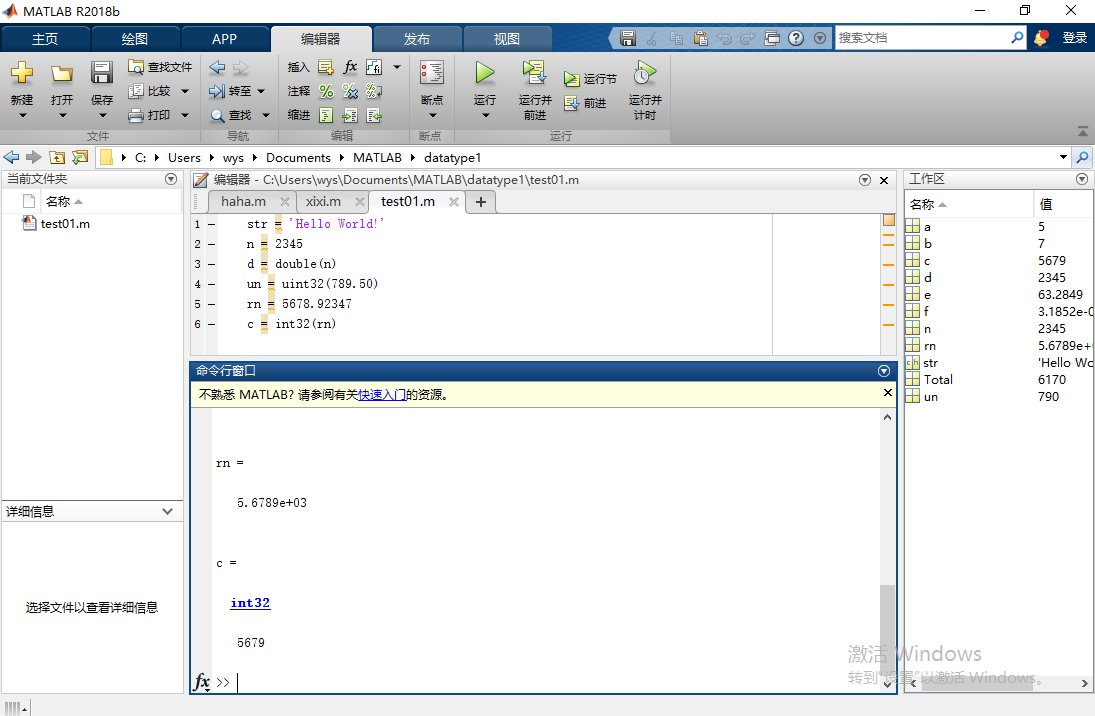Open the Command Window actions menu
This screenshot has height=716, width=1095.
pos(883,371)
